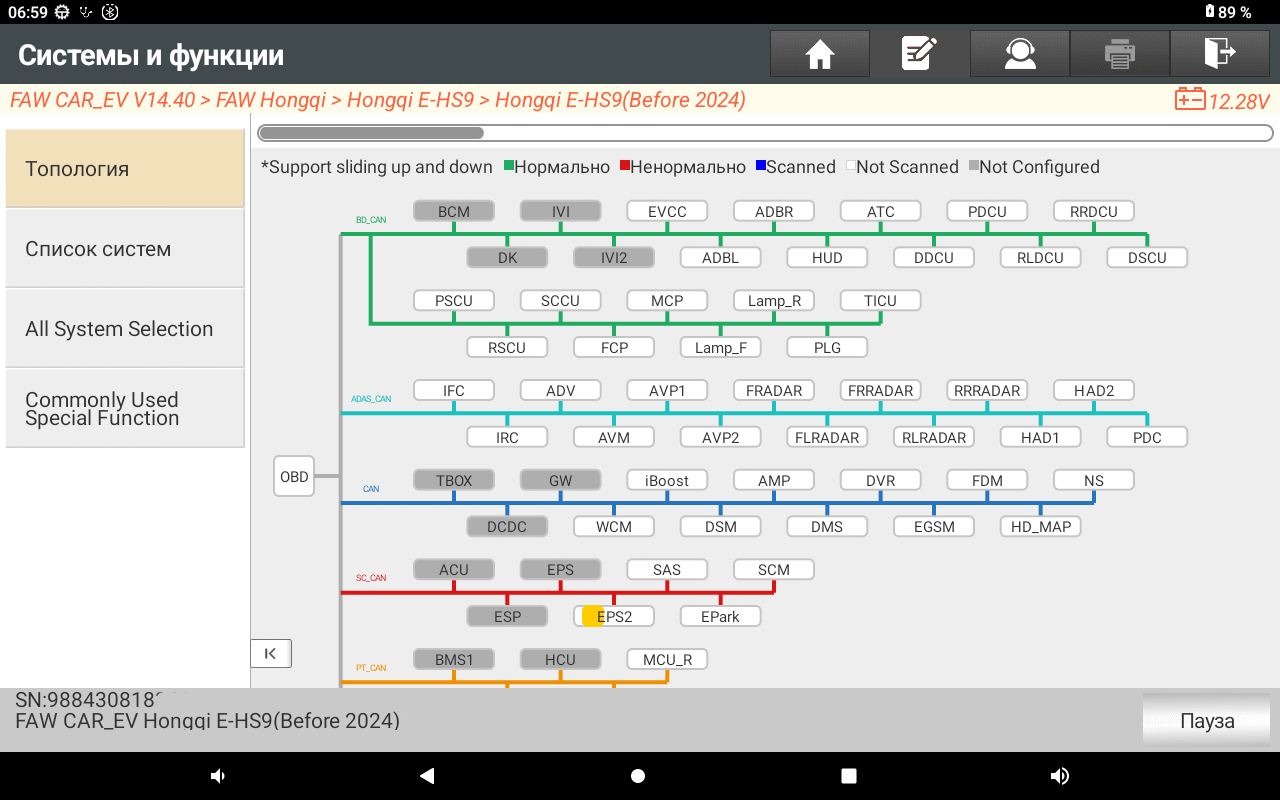Raise volume with right speaker icon

pyautogui.click(x=1060, y=776)
